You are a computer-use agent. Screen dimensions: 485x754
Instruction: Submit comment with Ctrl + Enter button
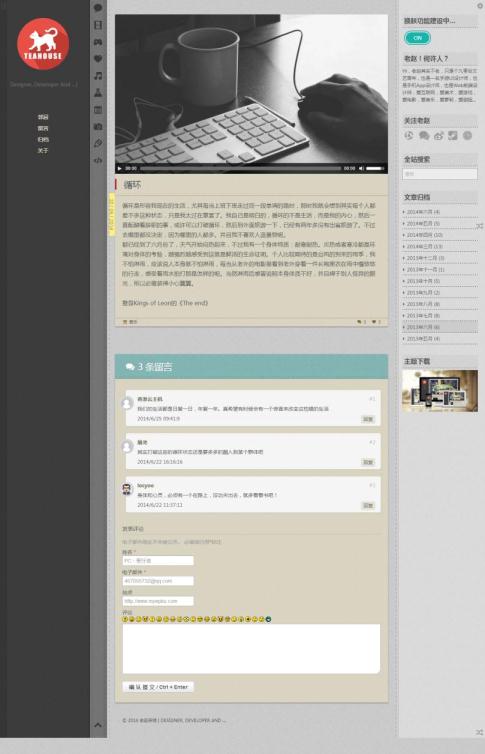click(158, 687)
